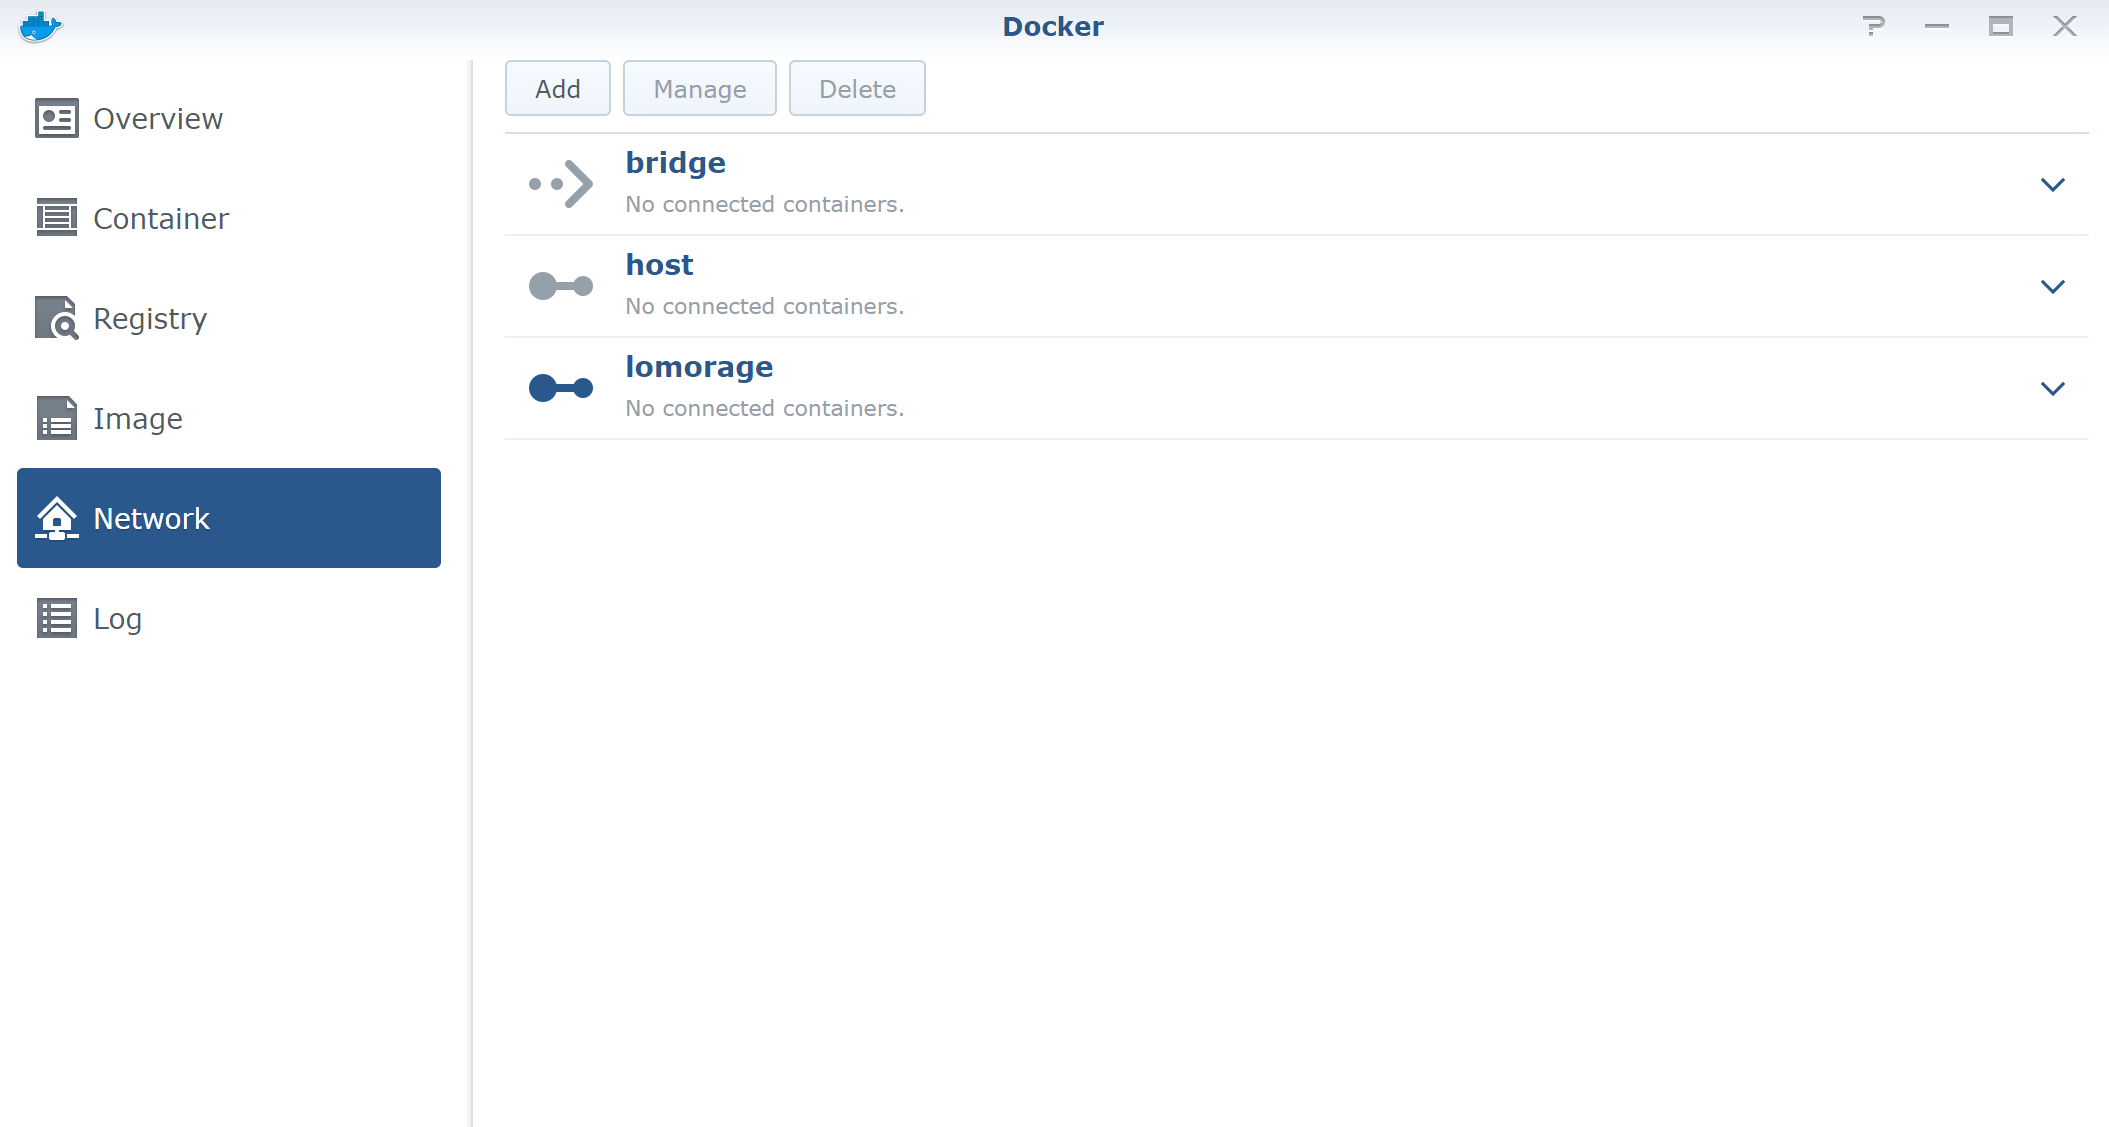Click 'No connected containers.' under lomorage
2109x1127 pixels.
click(765, 408)
